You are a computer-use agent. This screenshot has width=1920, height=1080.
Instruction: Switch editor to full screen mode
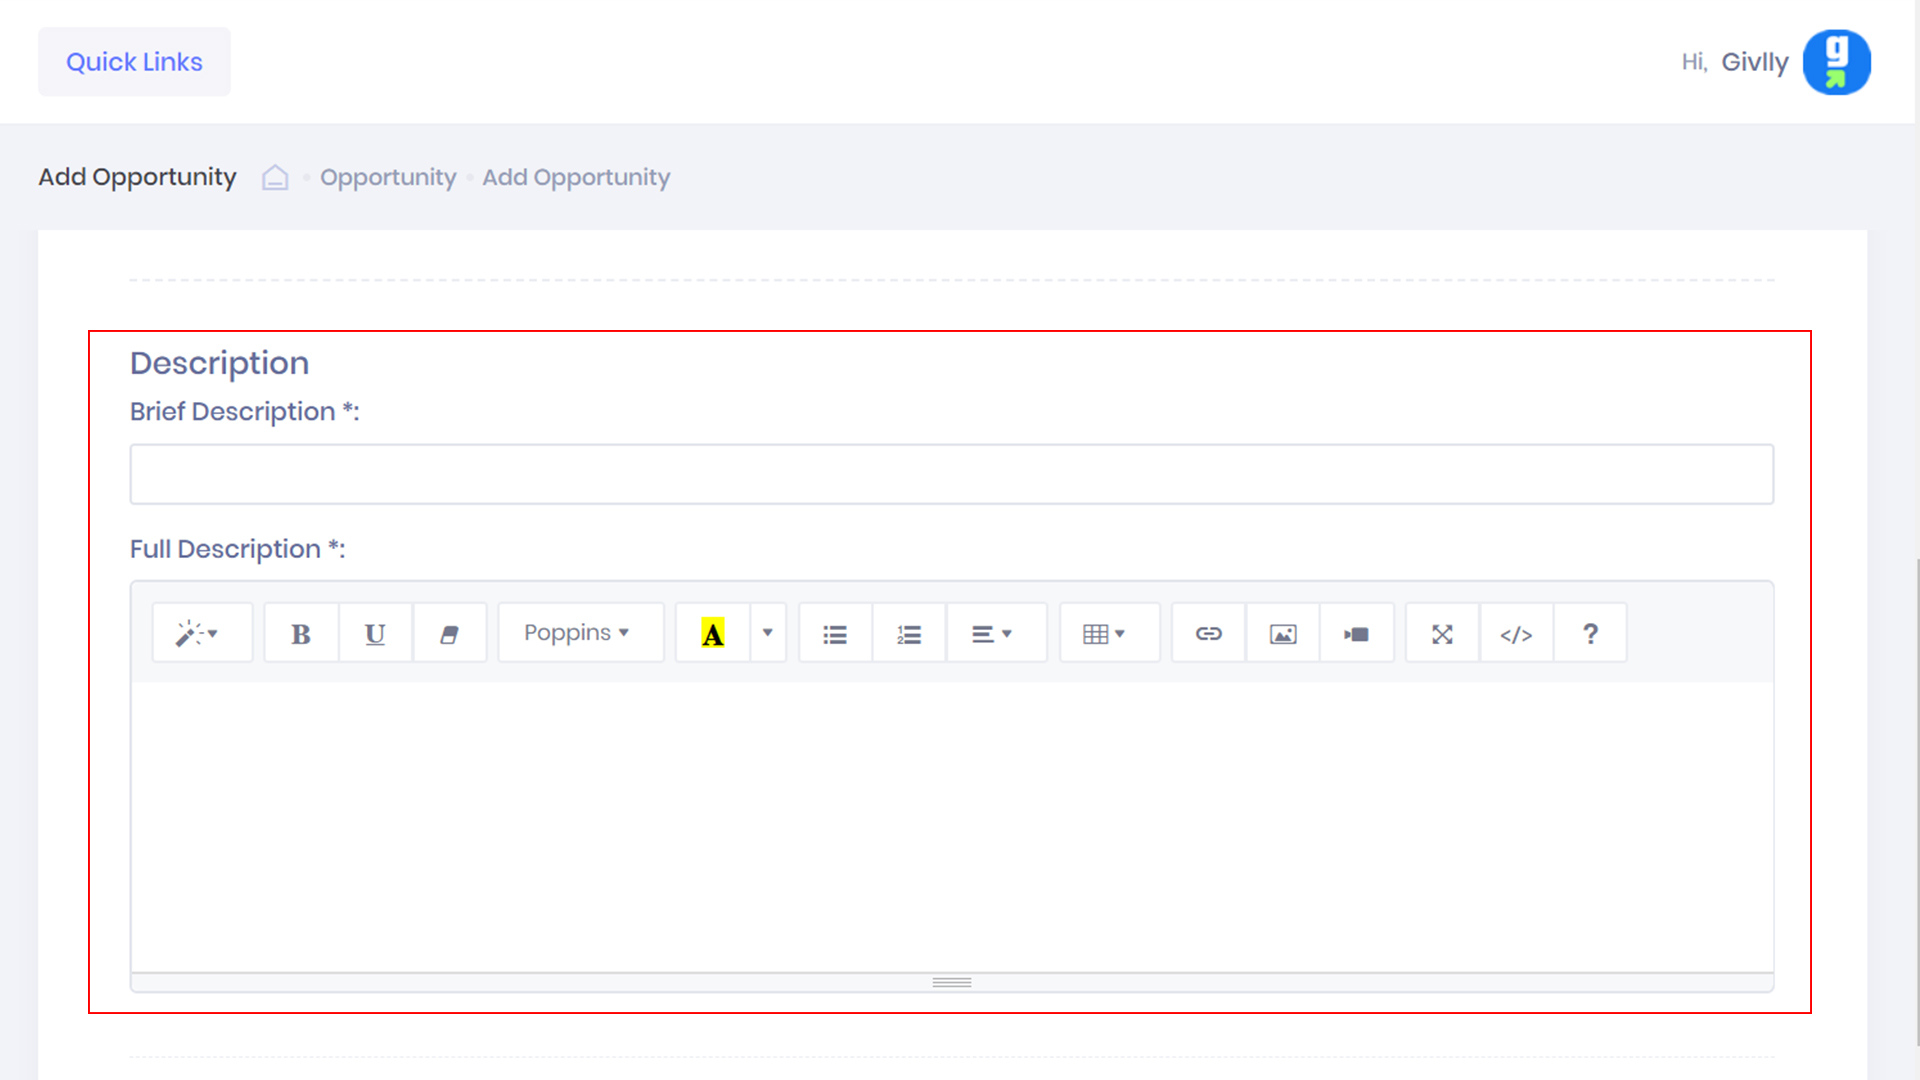point(1442,634)
